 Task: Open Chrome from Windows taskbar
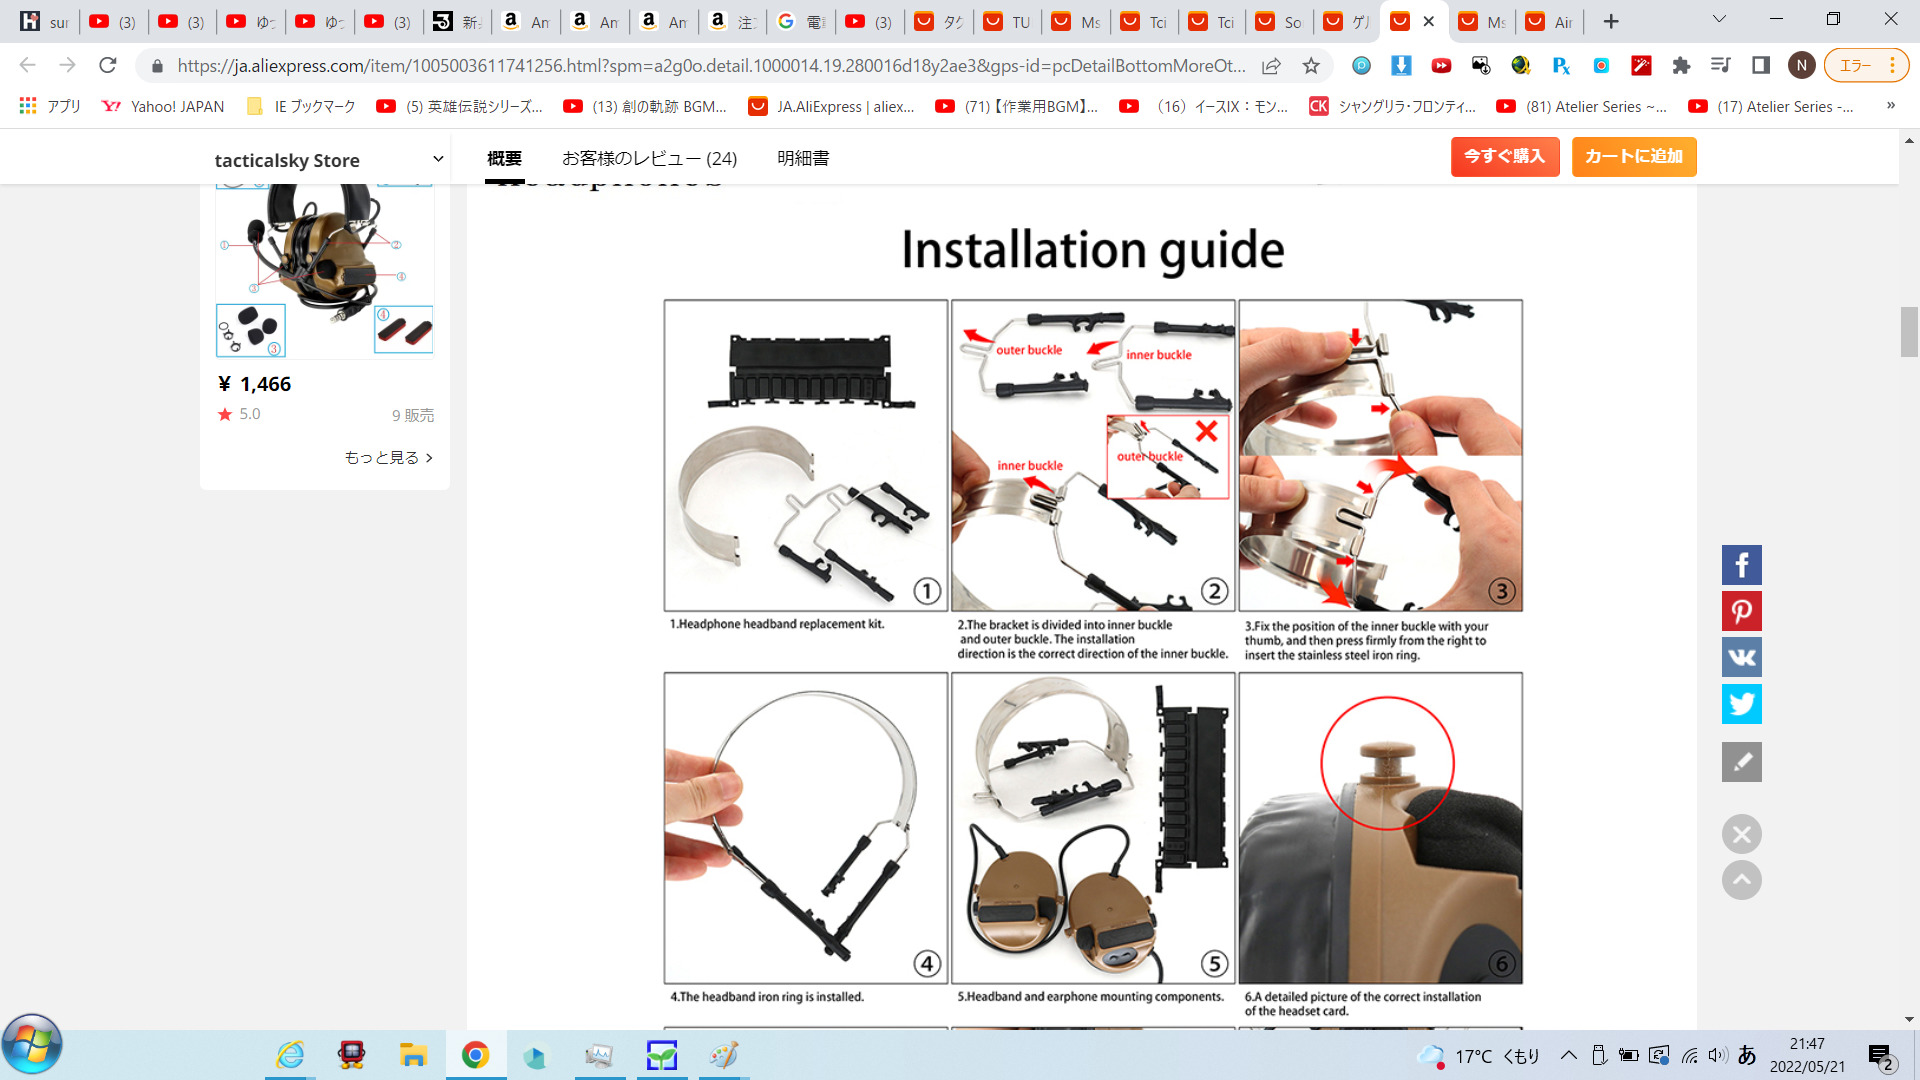pyautogui.click(x=475, y=1055)
